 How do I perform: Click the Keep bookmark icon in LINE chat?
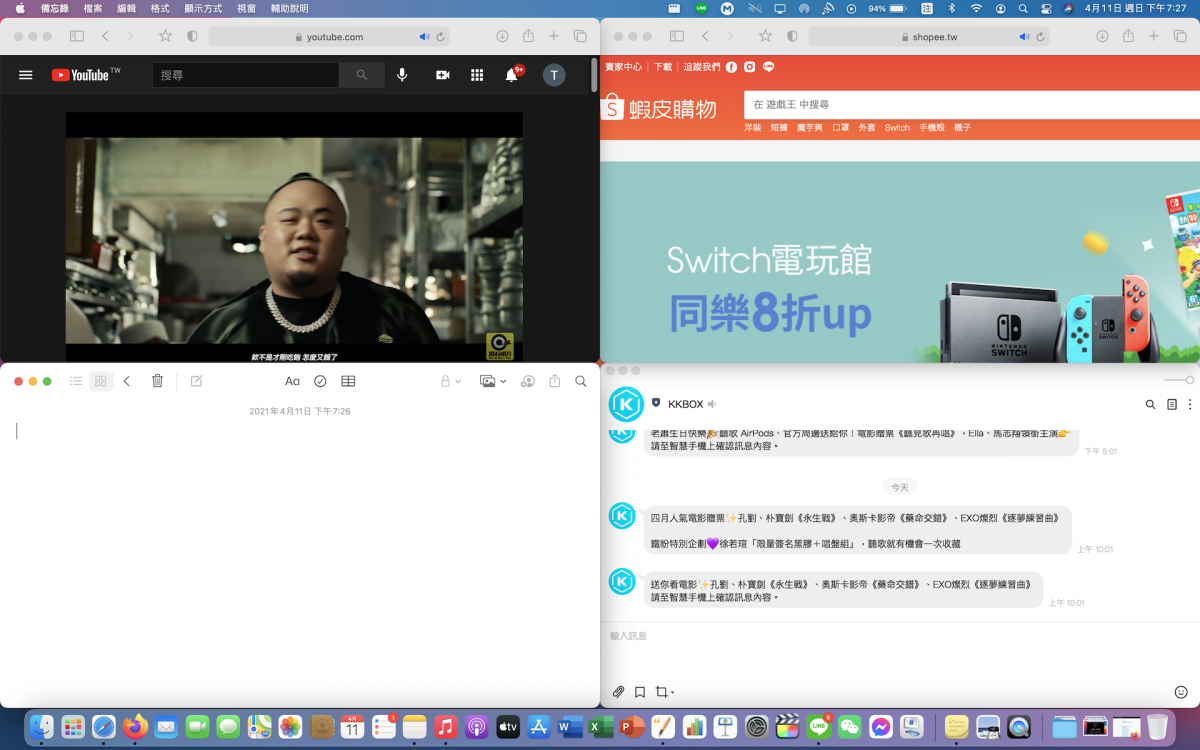[640, 692]
